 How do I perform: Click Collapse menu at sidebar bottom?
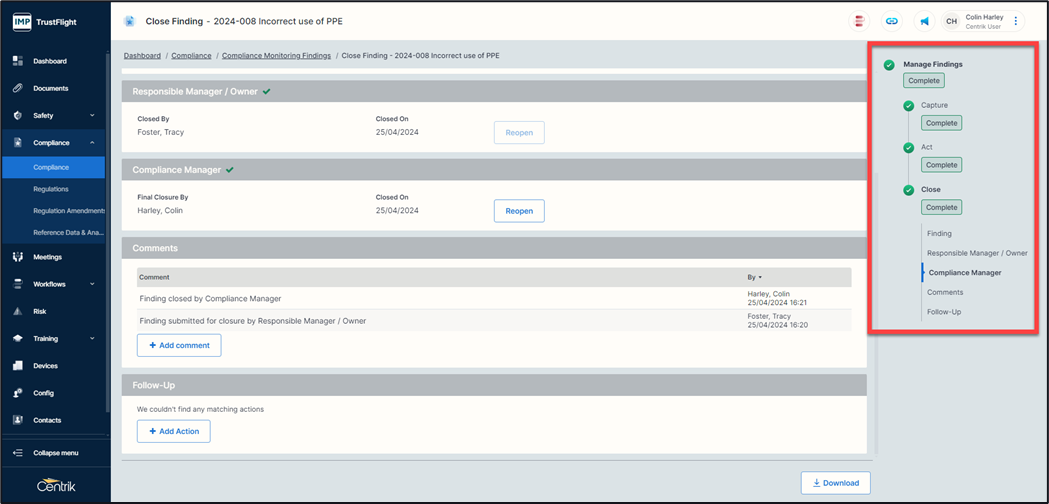tap(54, 453)
